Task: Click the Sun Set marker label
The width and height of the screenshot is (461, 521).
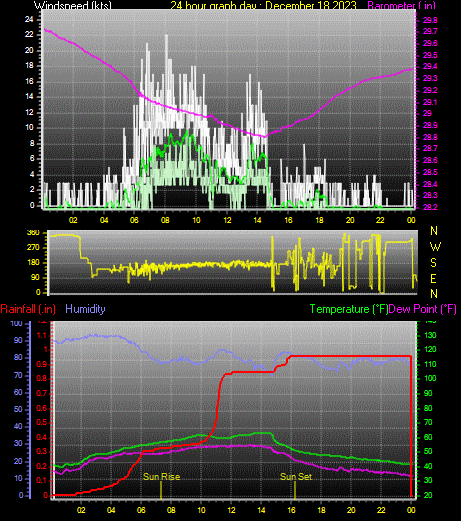Action: tap(296, 477)
